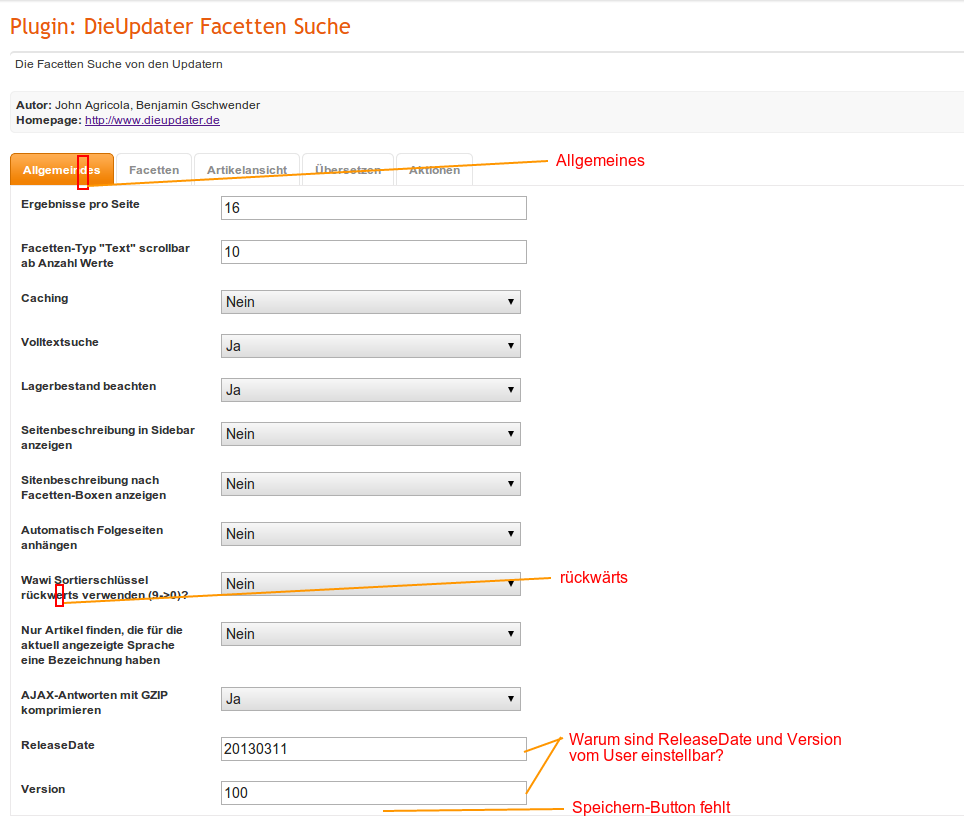Image resolution: width=964 pixels, height=824 pixels.
Task: Expand Sitenbeschreibung nach Facetten-Boxen anzeigen dropdown
Action: pos(371,484)
